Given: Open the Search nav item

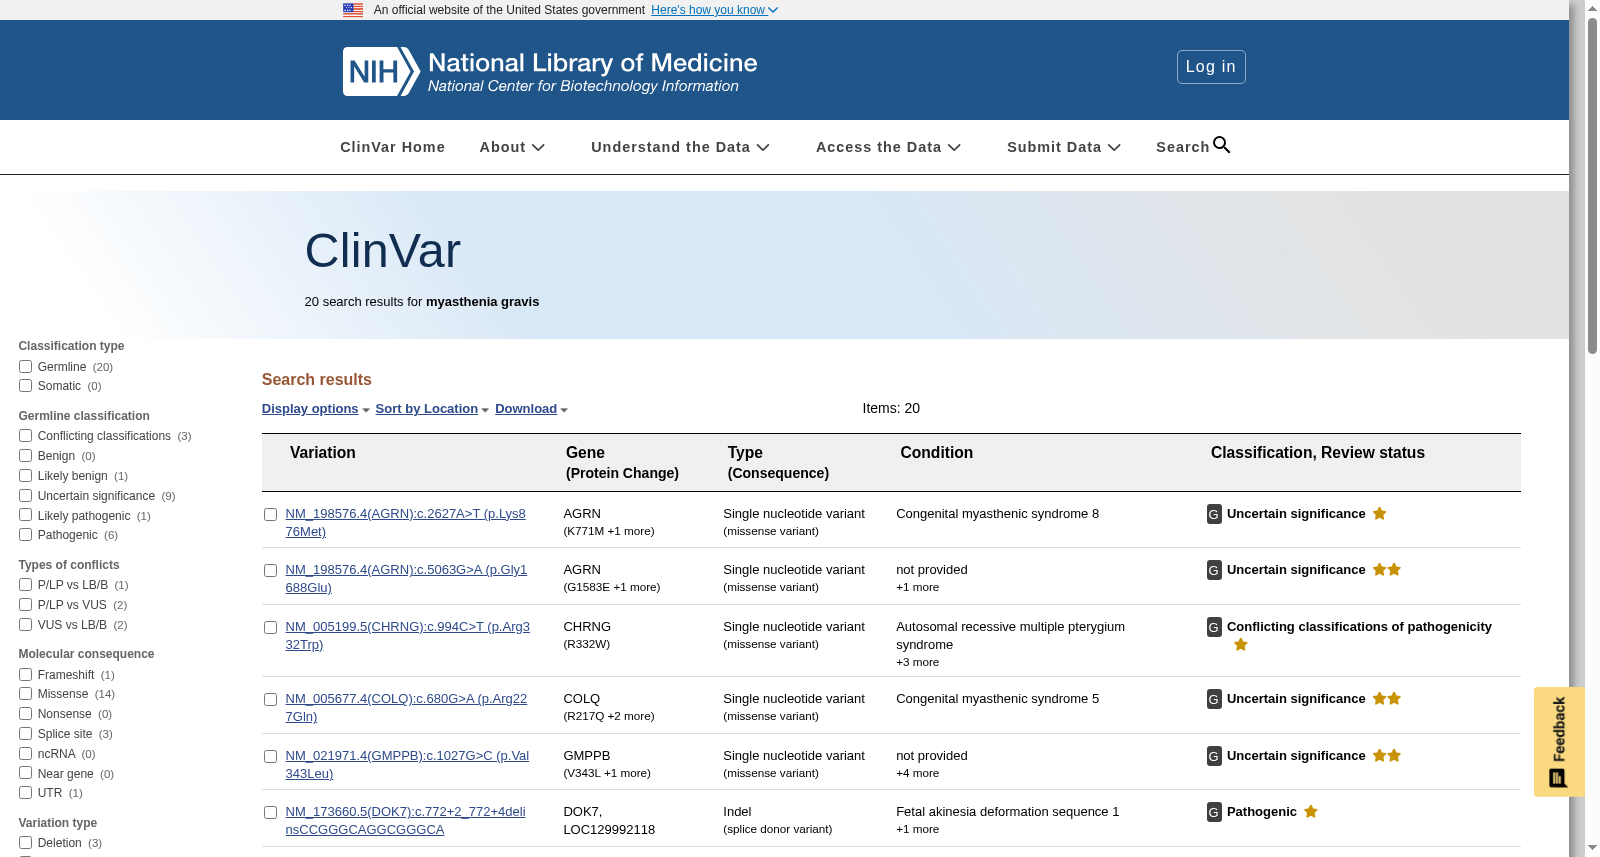Looking at the screenshot, I should click(1193, 147).
